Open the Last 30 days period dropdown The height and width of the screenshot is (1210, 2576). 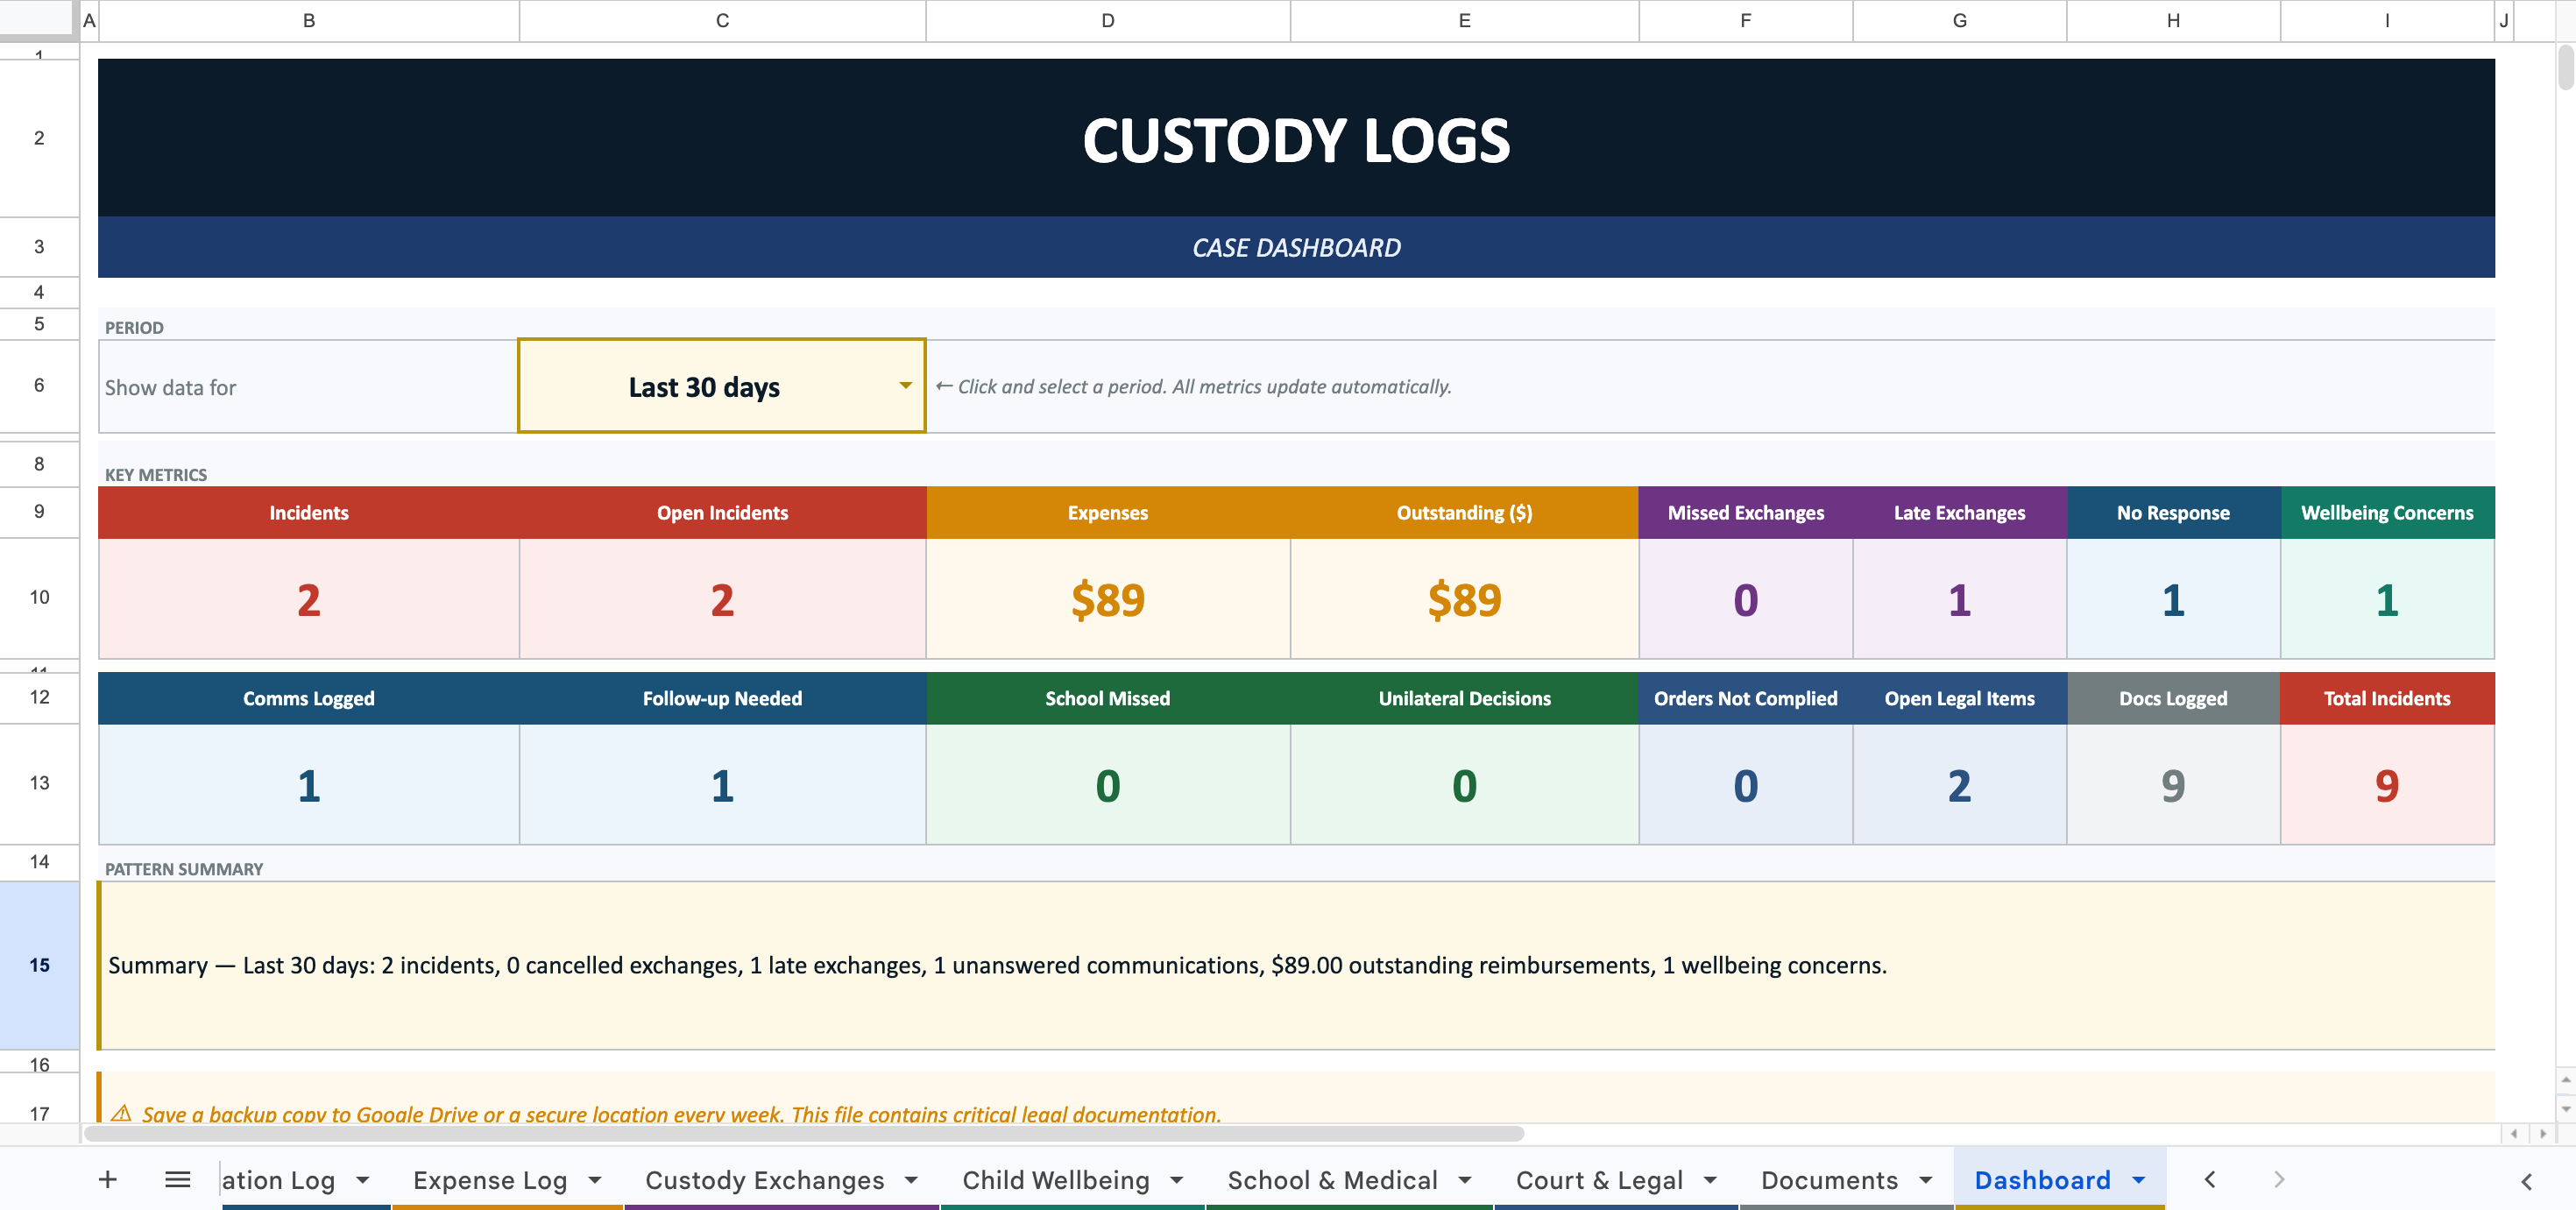905,386
